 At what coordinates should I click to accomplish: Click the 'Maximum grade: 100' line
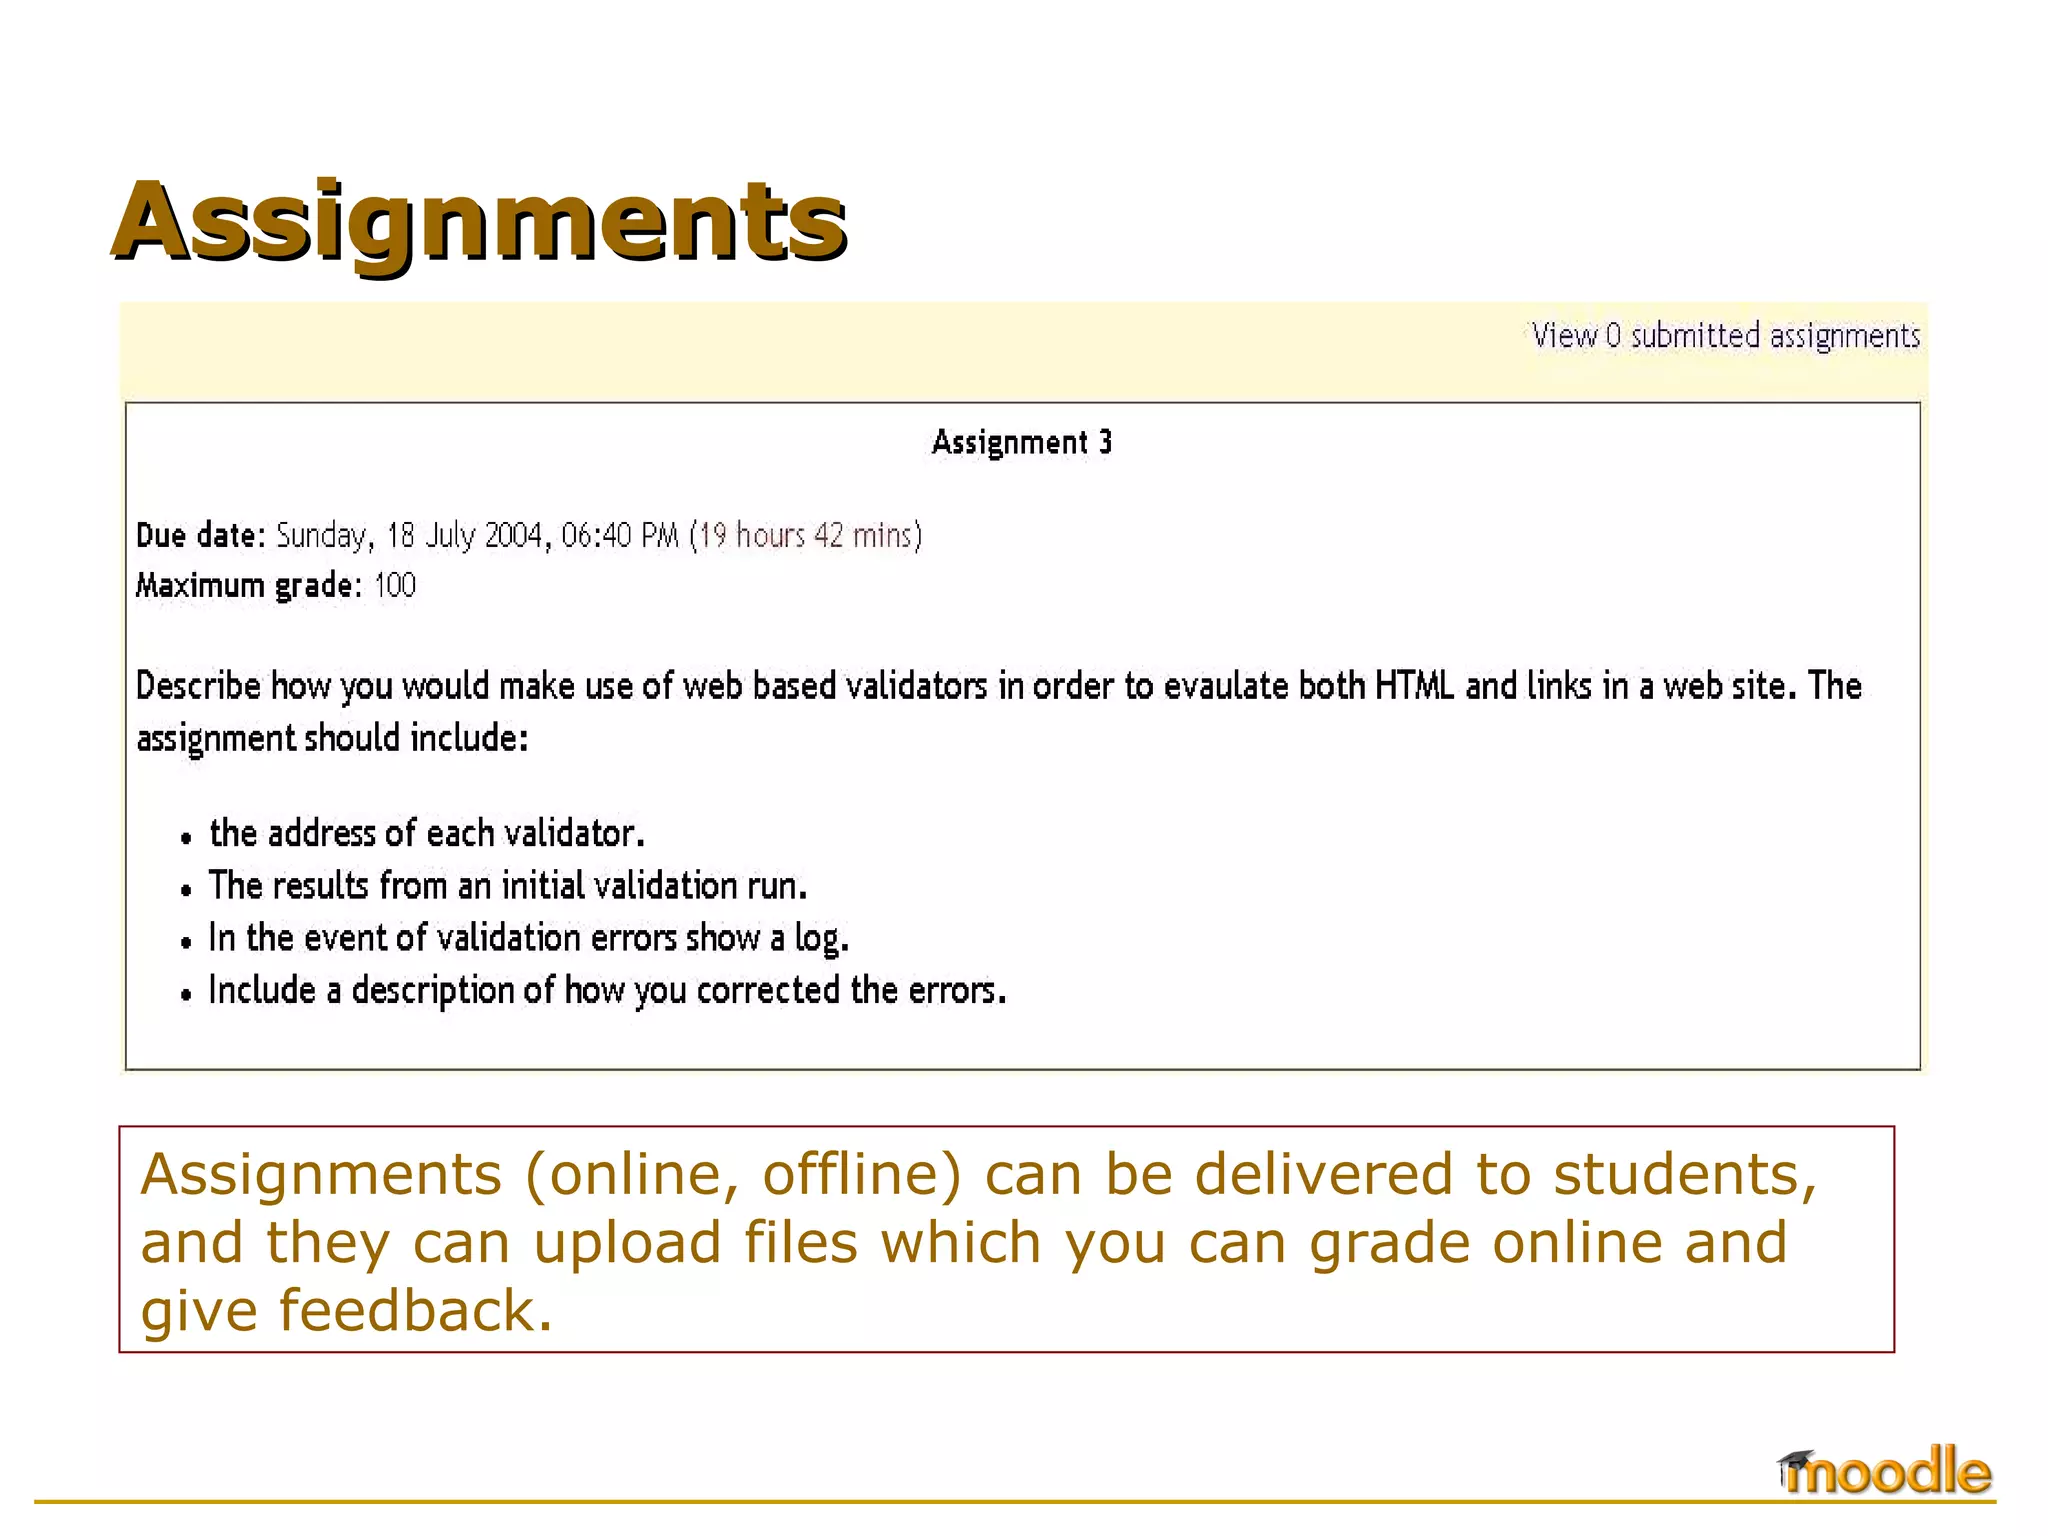click(276, 586)
